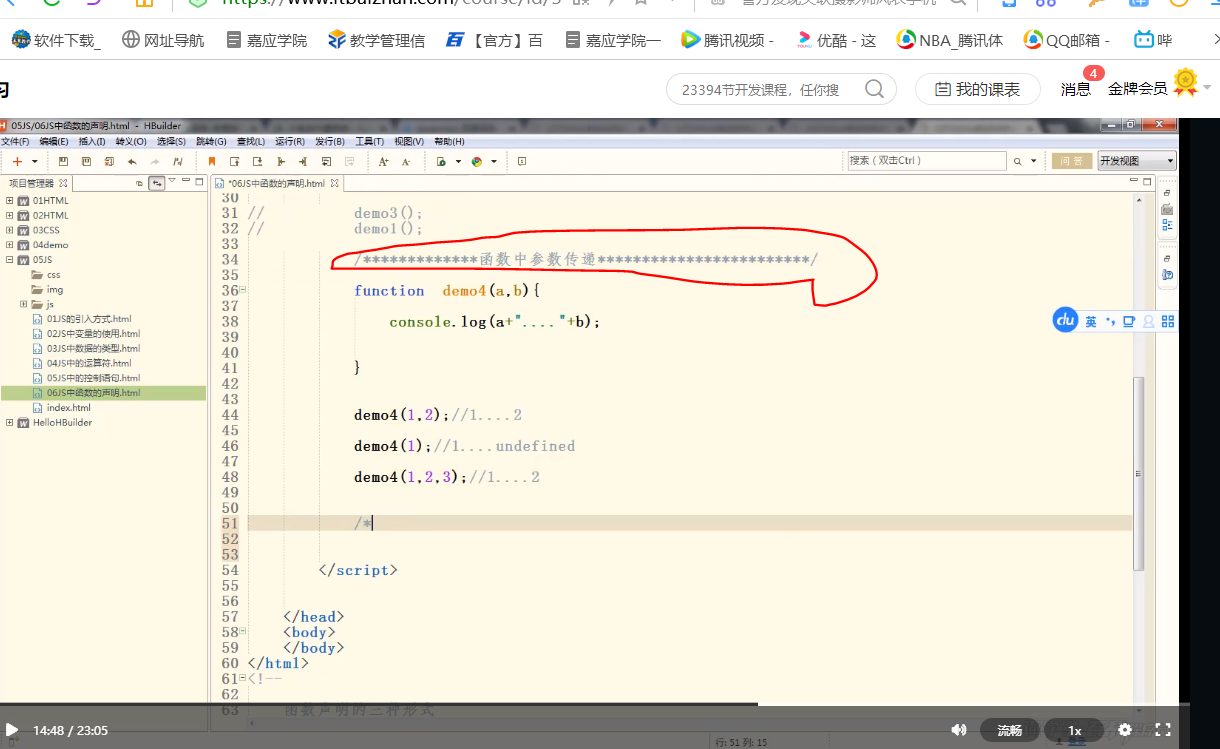The image size is (1220, 749).
Task: Collapse the 05JS project
Action: click(x=10, y=259)
